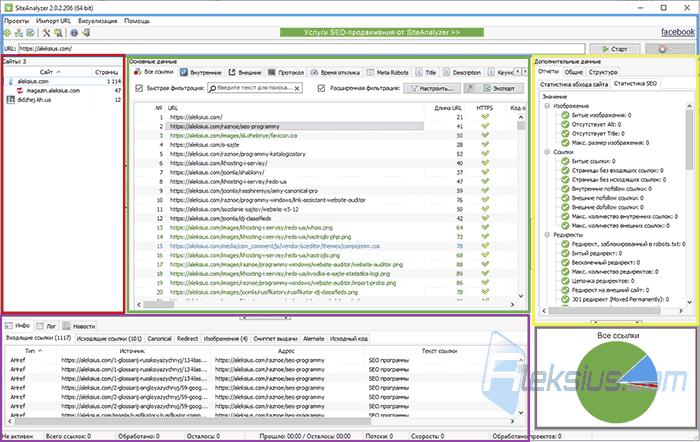The width and height of the screenshot is (700, 442).
Task: Open the Meta Robots tab
Action: coord(388,72)
